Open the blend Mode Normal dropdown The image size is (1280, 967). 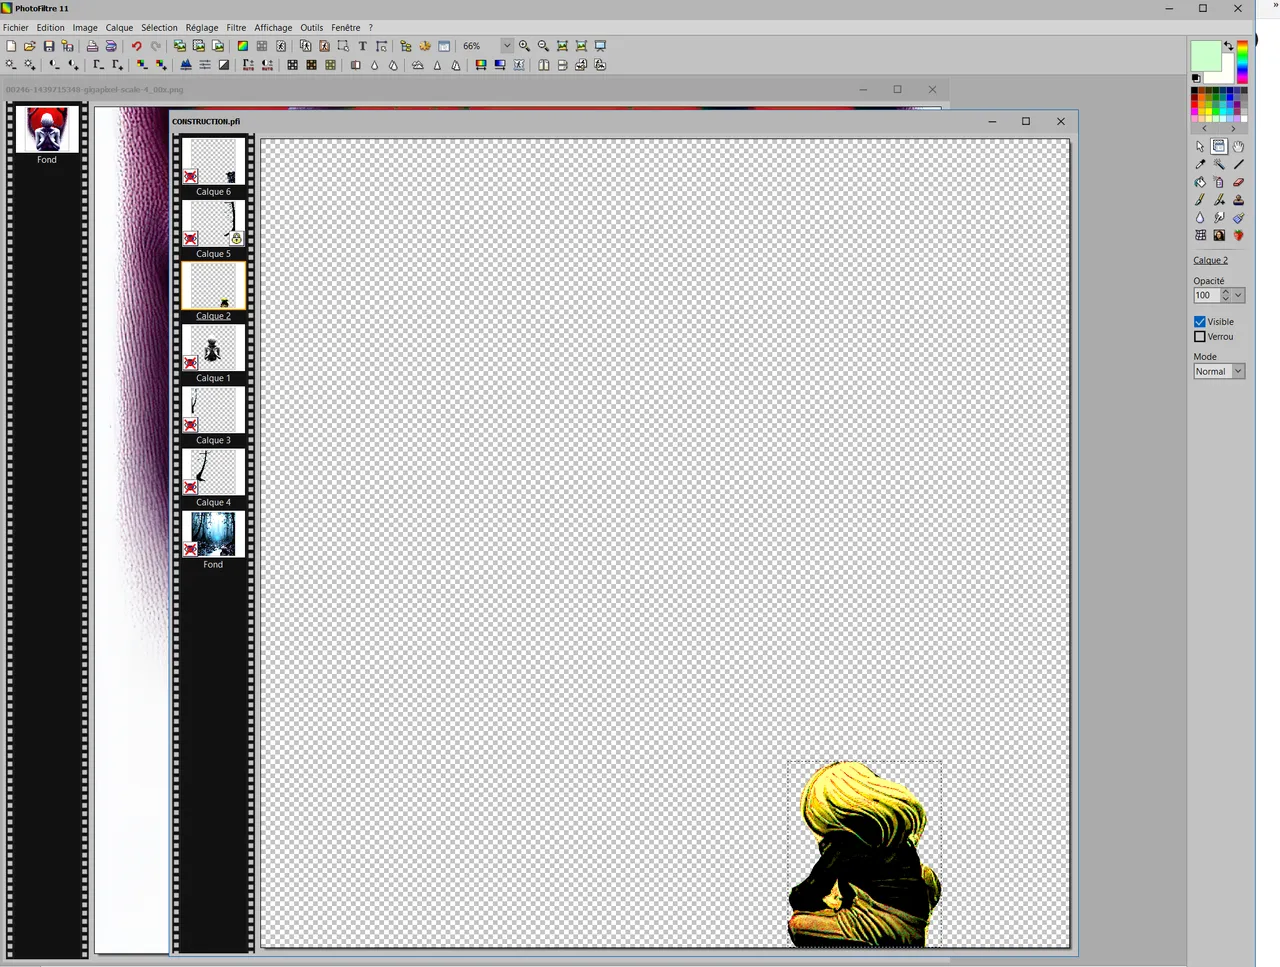pyautogui.click(x=1238, y=371)
